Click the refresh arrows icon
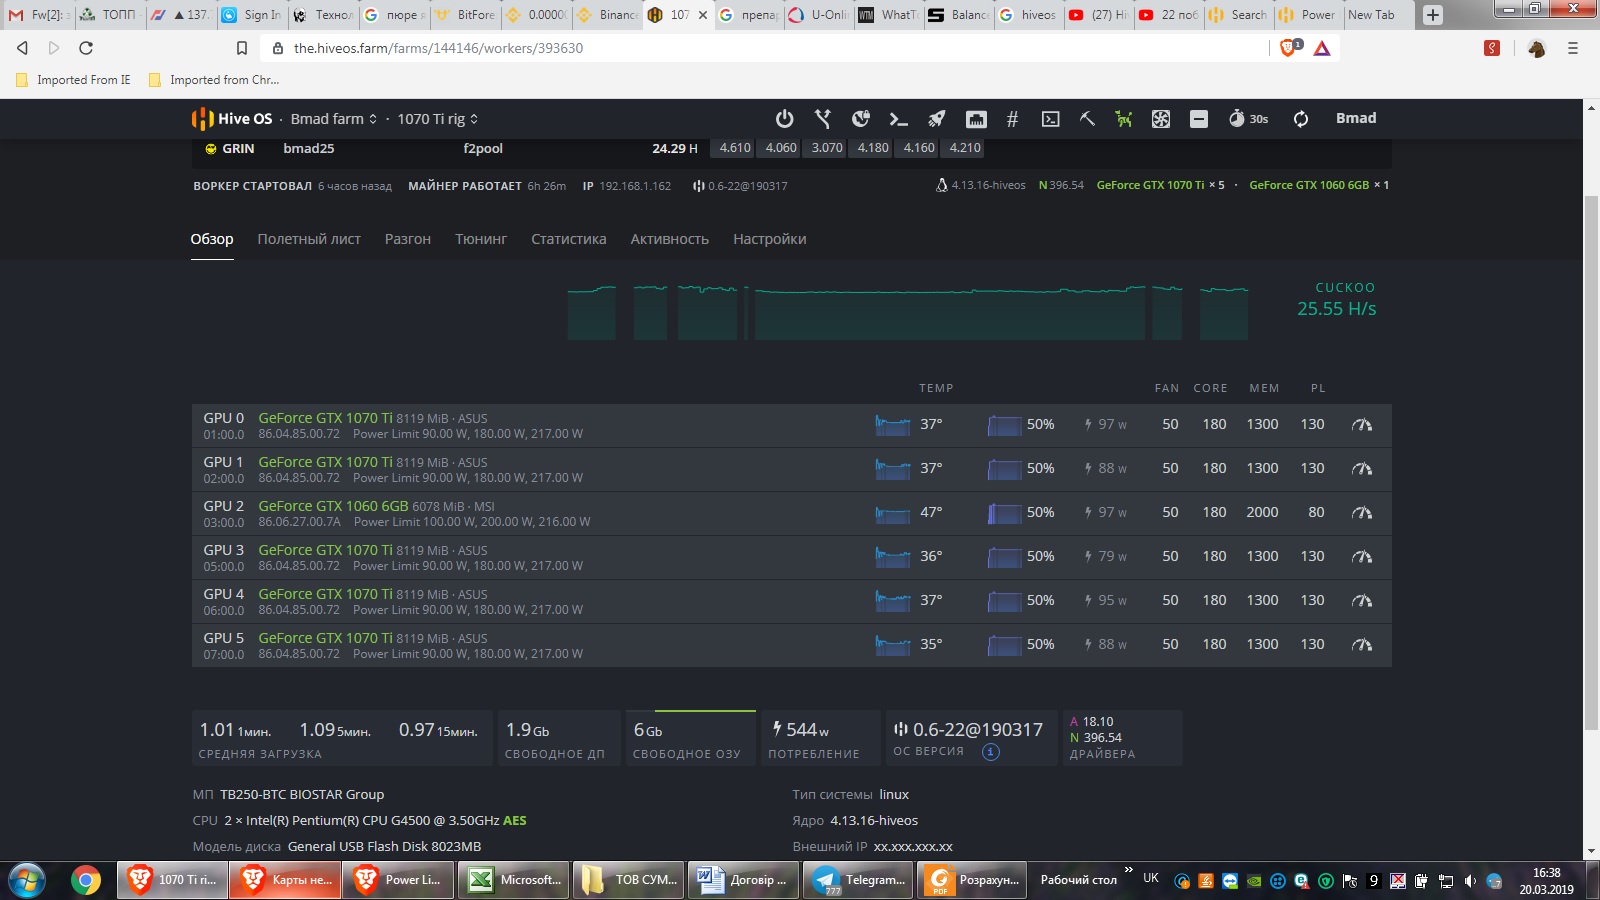The width and height of the screenshot is (1600, 900). [1301, 119]
